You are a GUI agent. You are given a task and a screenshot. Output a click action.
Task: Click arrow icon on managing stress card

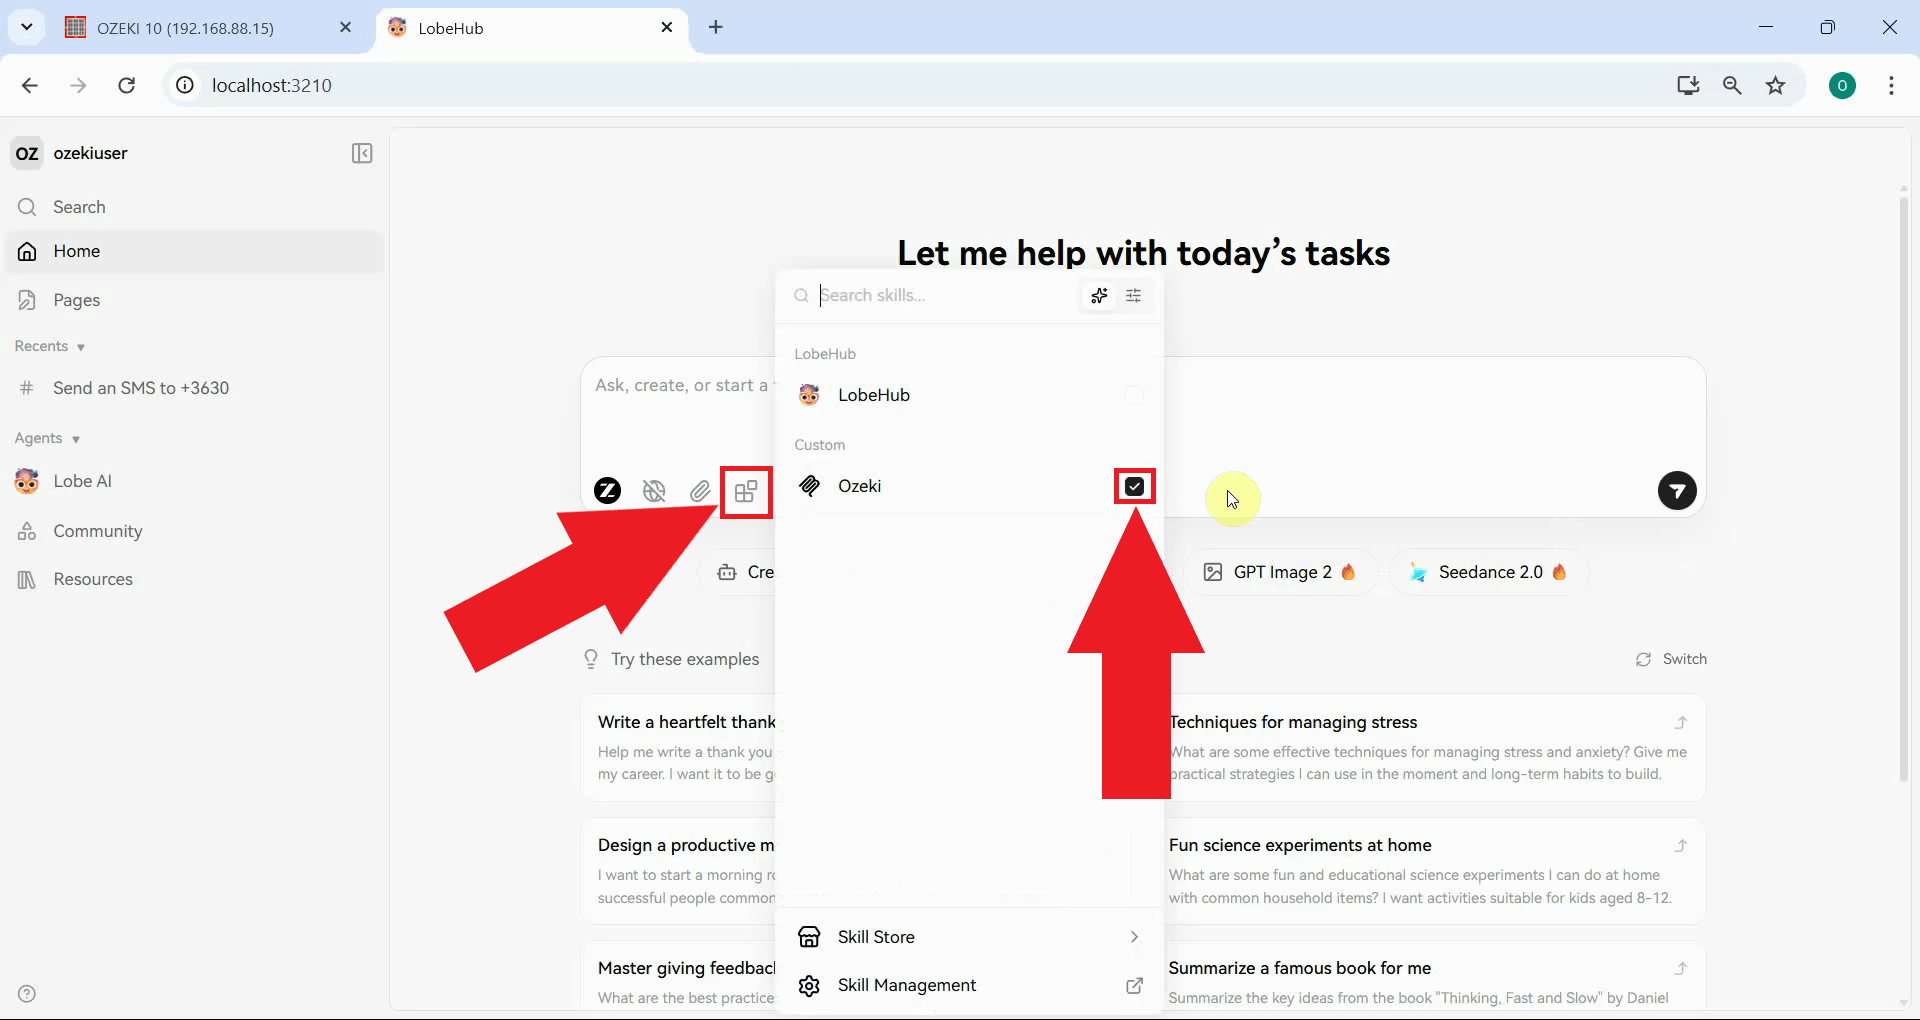tap(1681, 722)
